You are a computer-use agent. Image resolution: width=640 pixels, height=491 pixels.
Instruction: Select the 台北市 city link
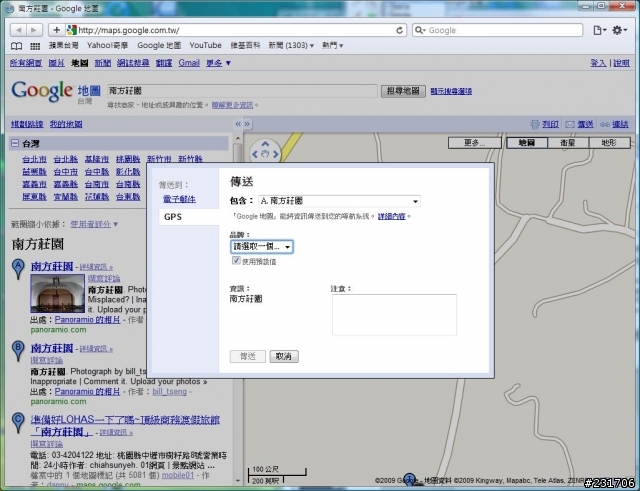coord(34,159)
